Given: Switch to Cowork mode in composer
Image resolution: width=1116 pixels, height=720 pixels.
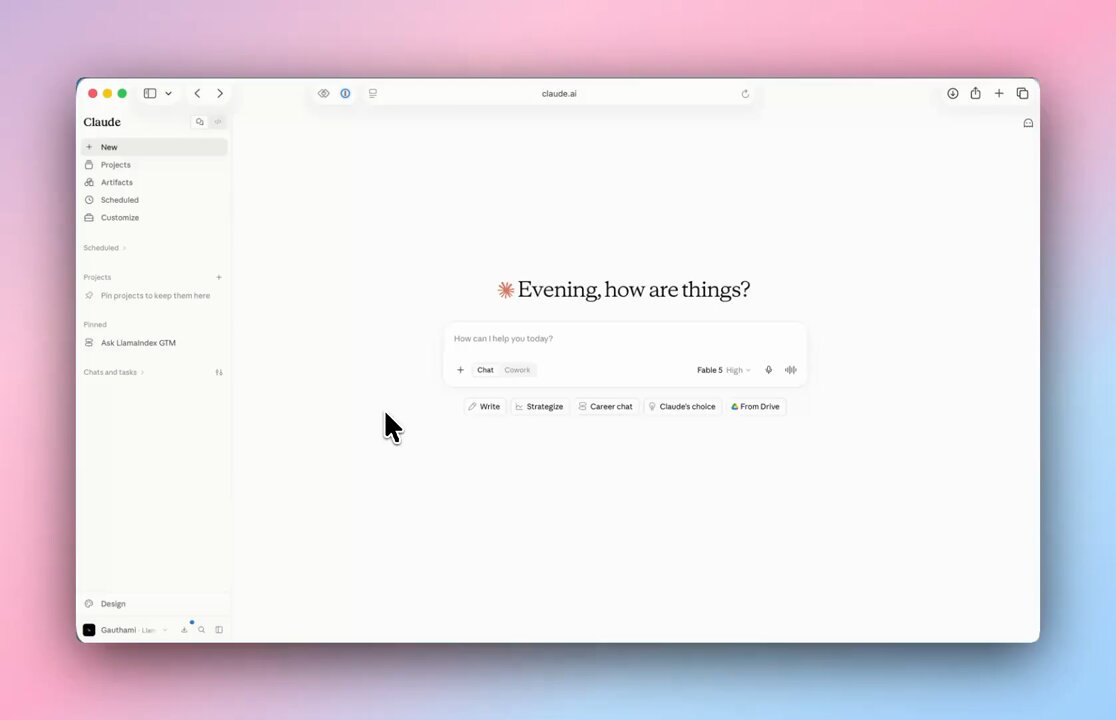Looking at the screenshot, I should 517,370.
